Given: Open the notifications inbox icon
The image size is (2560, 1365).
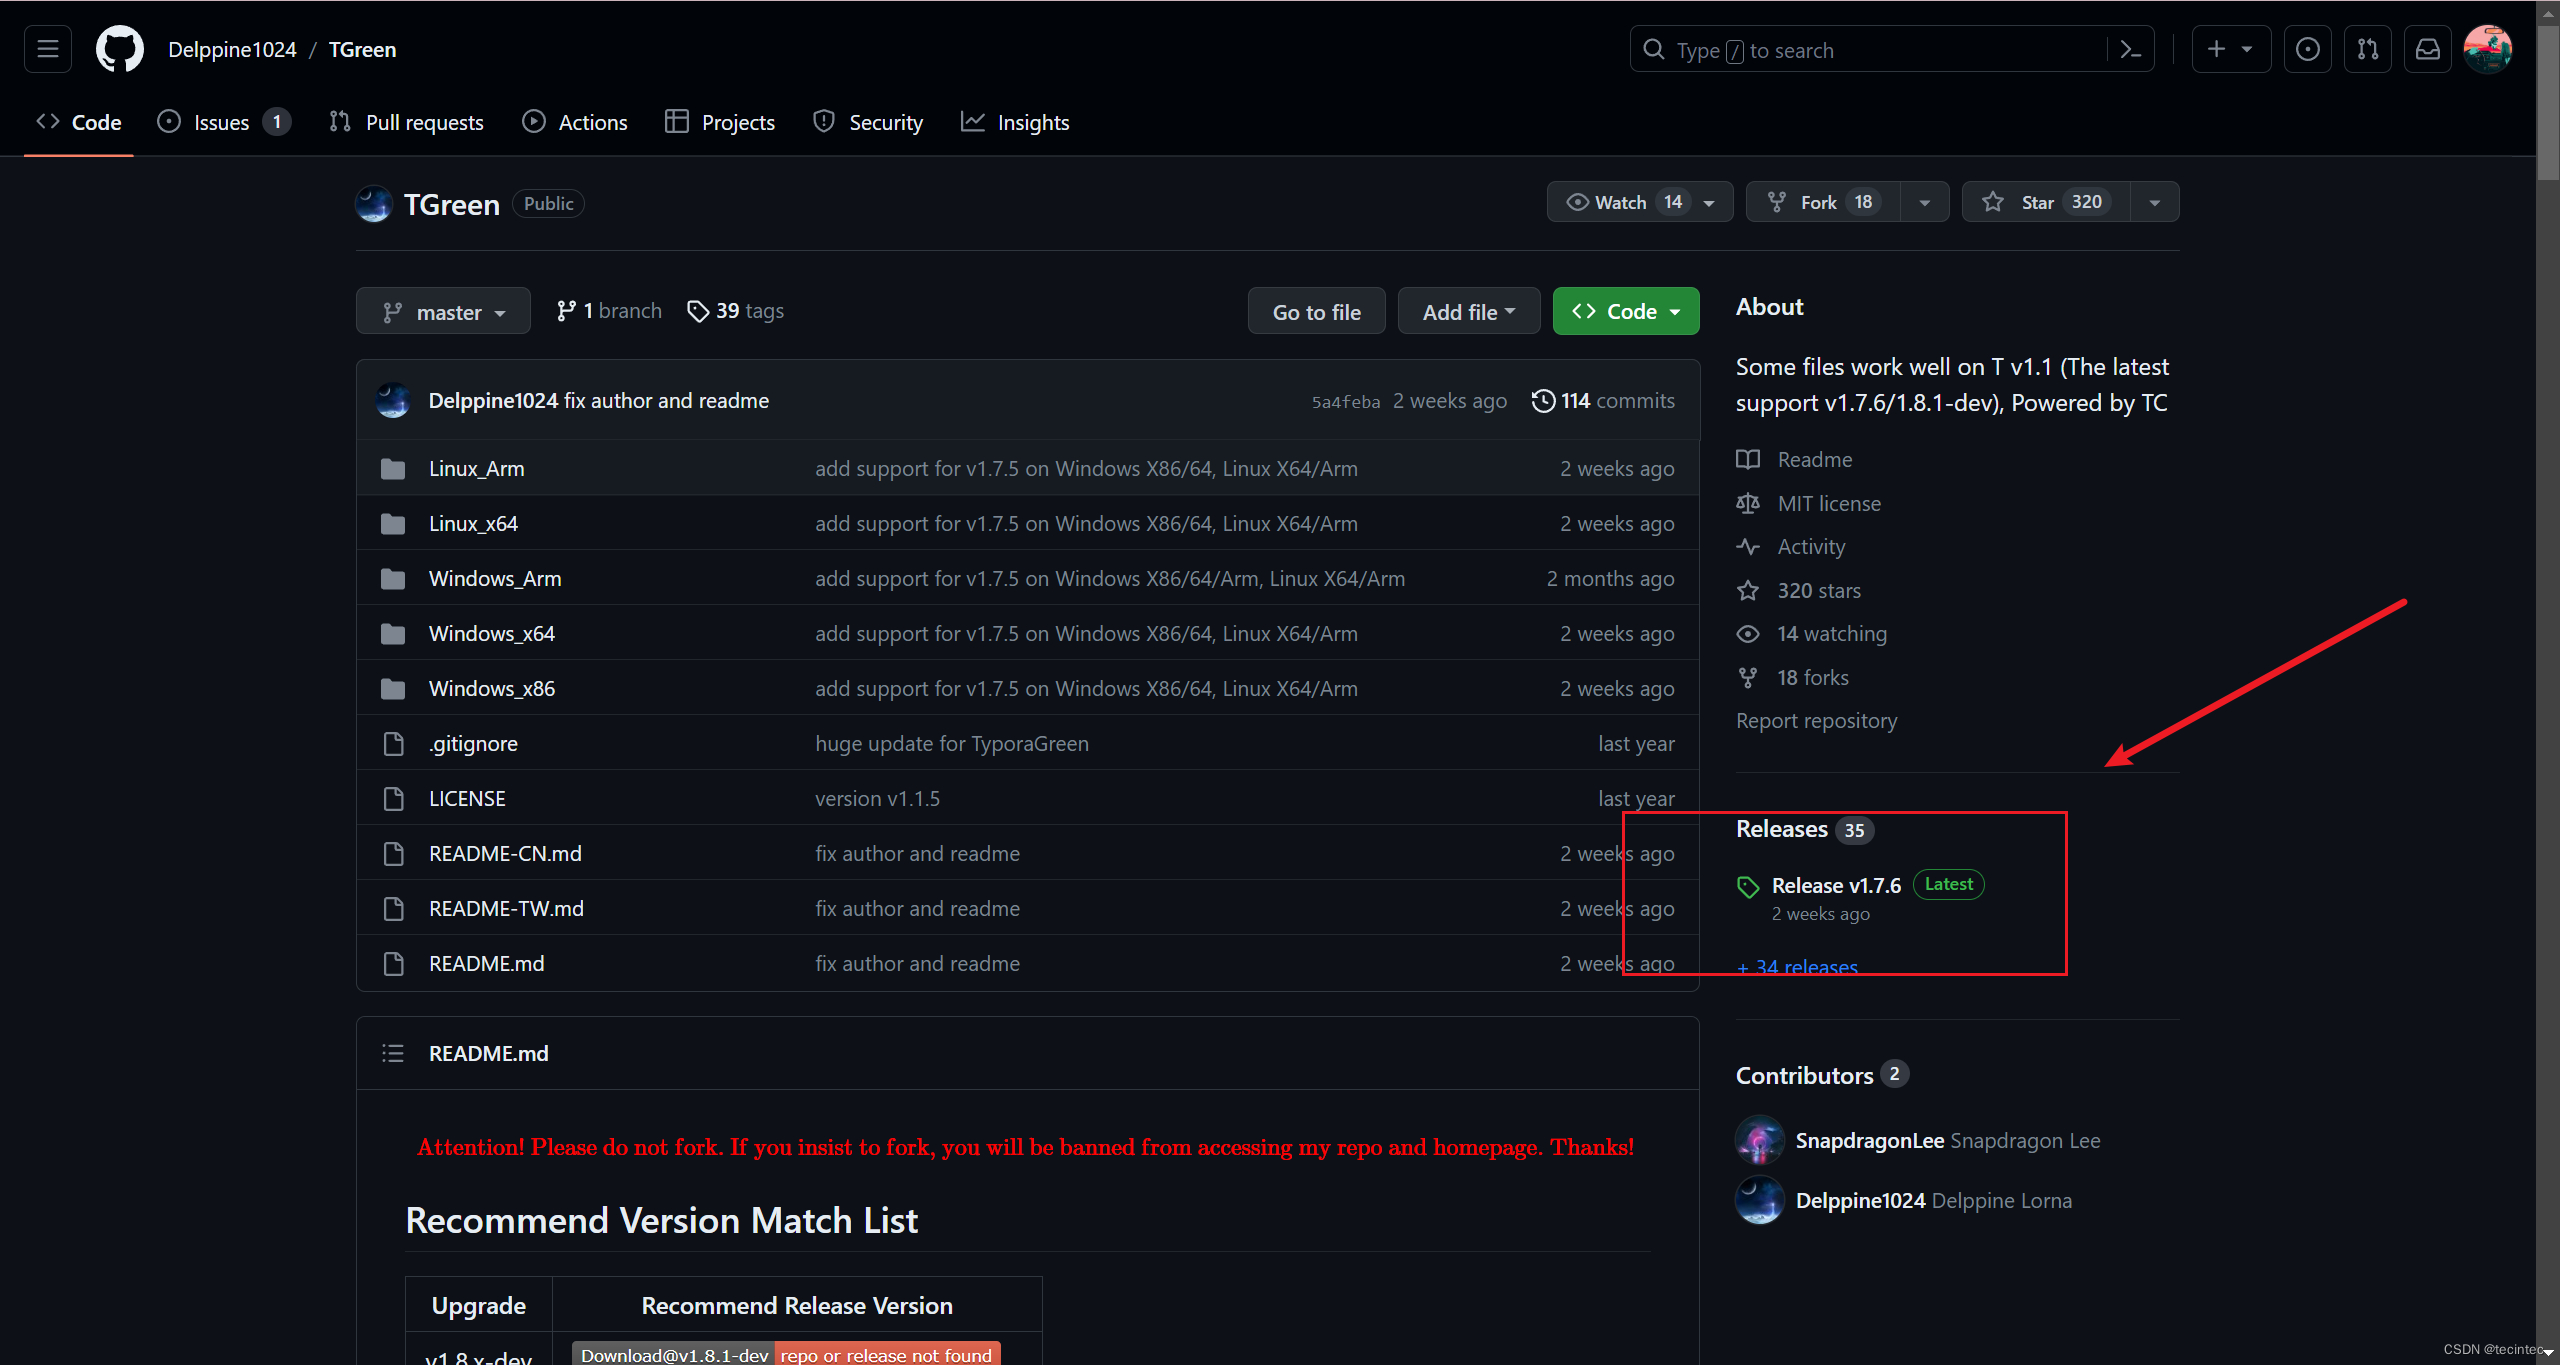Looking at the screenshot, I should pyautogui.click(x=2428, y=49).
